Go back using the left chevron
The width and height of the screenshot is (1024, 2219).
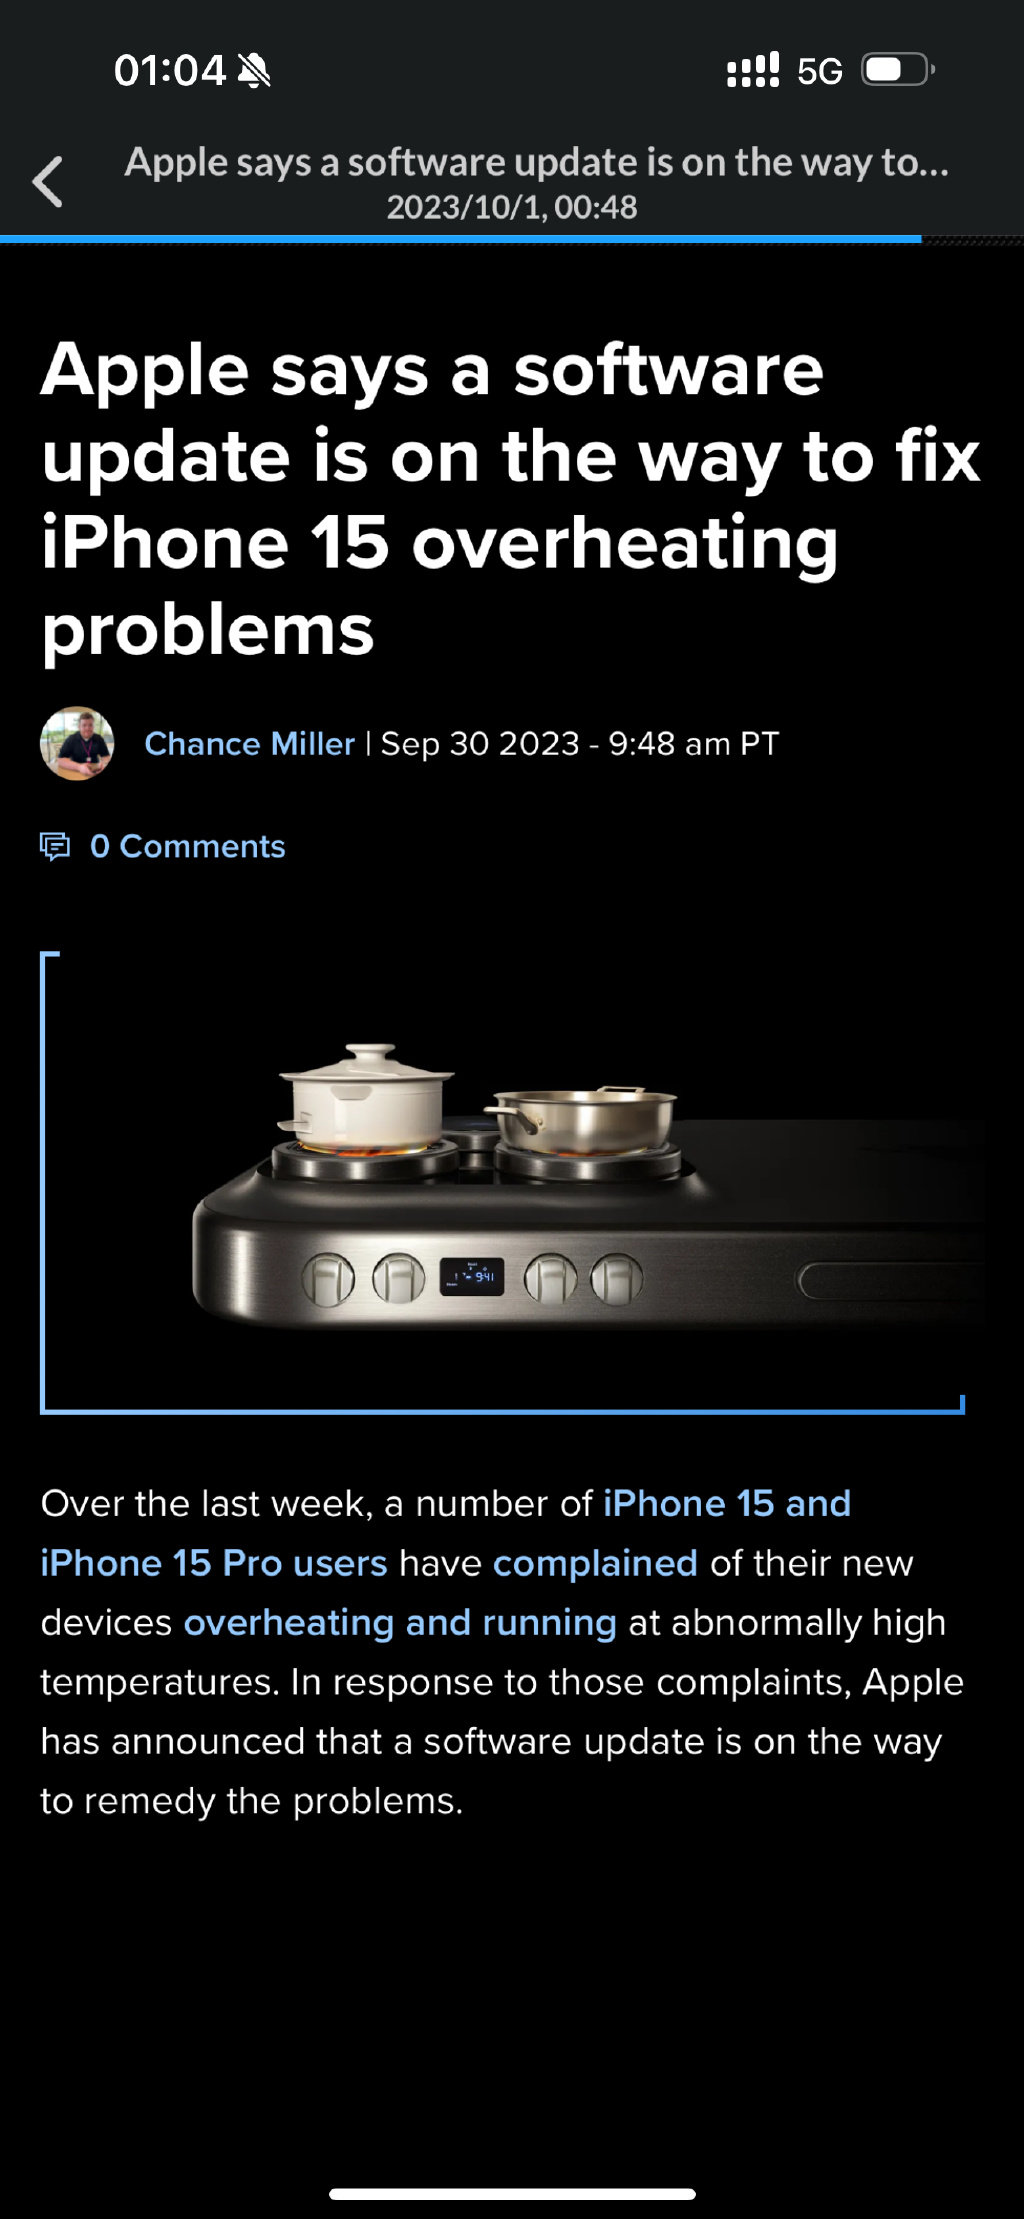click(x=47, y=182)
